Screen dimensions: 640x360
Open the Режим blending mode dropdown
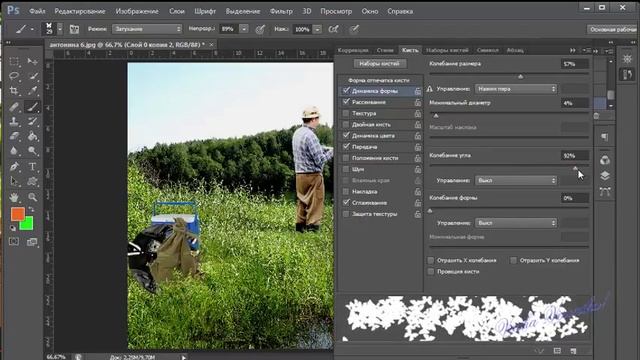[x=147, y=29]
